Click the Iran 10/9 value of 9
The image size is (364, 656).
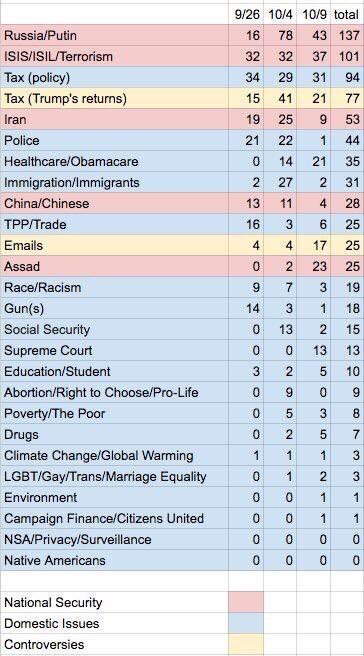tap(314, 119)
